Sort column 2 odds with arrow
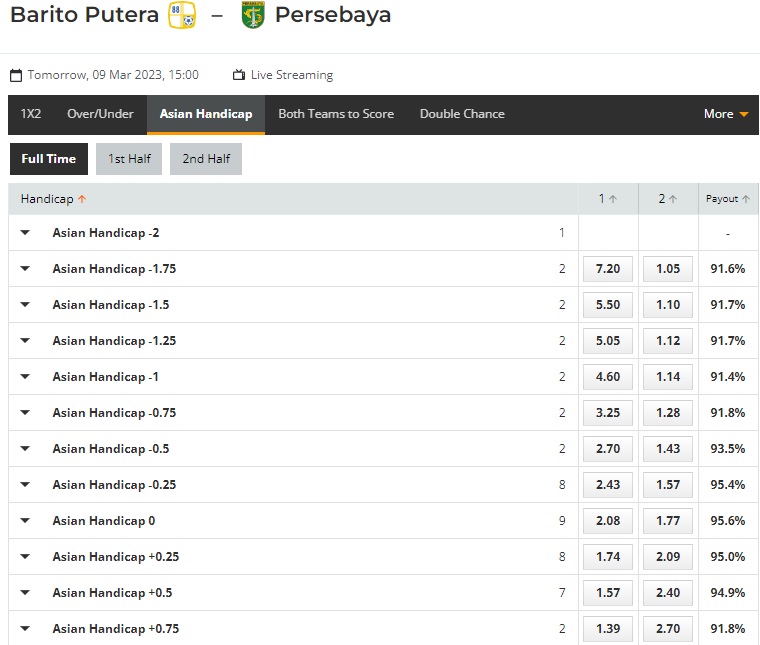760x645 pixels. click(x=673, y=199)
